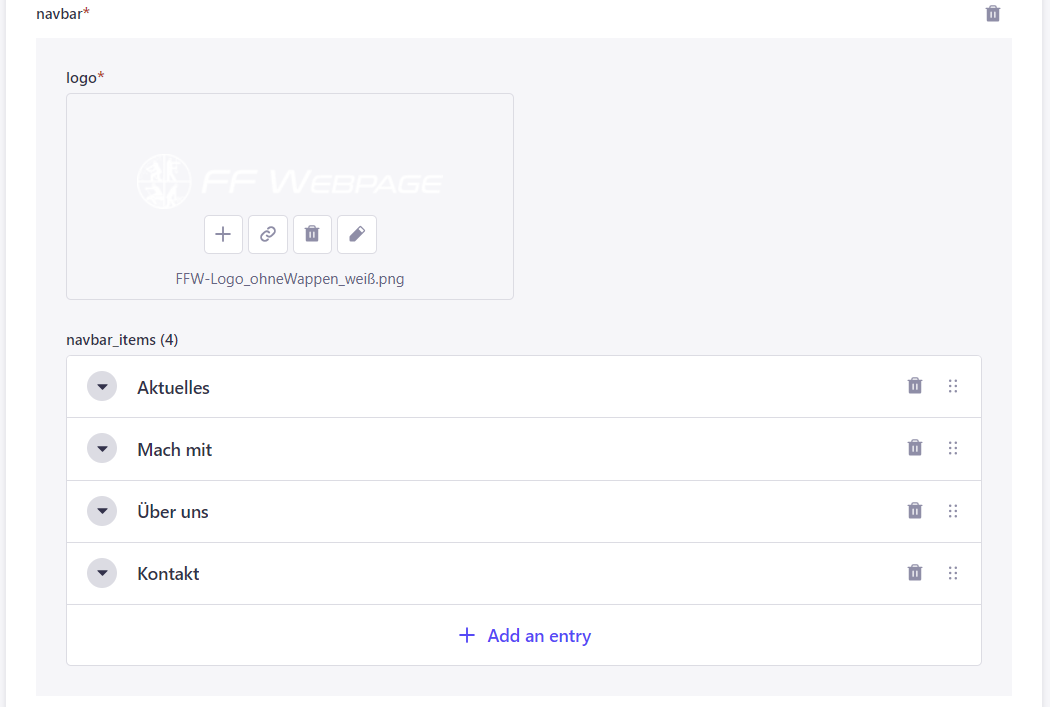Image resolution: width=1050 pixels, height=707 pixels.
Task: Click the Kontakt drag handle
Action: 953,573
